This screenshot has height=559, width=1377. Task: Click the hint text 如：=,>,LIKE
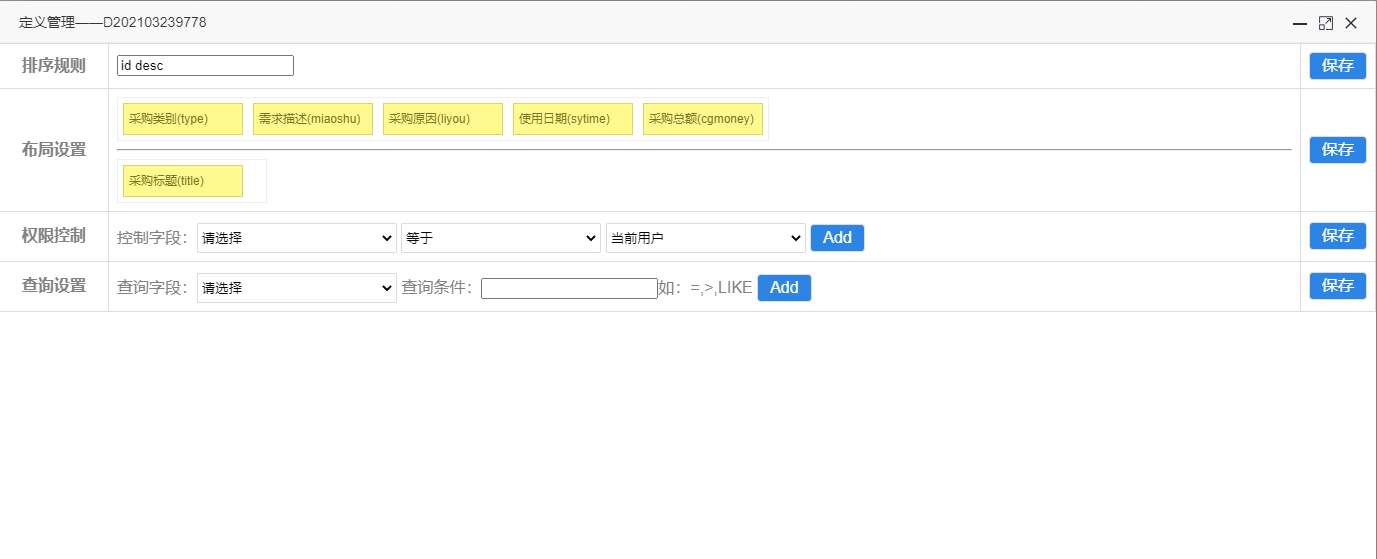705,288
